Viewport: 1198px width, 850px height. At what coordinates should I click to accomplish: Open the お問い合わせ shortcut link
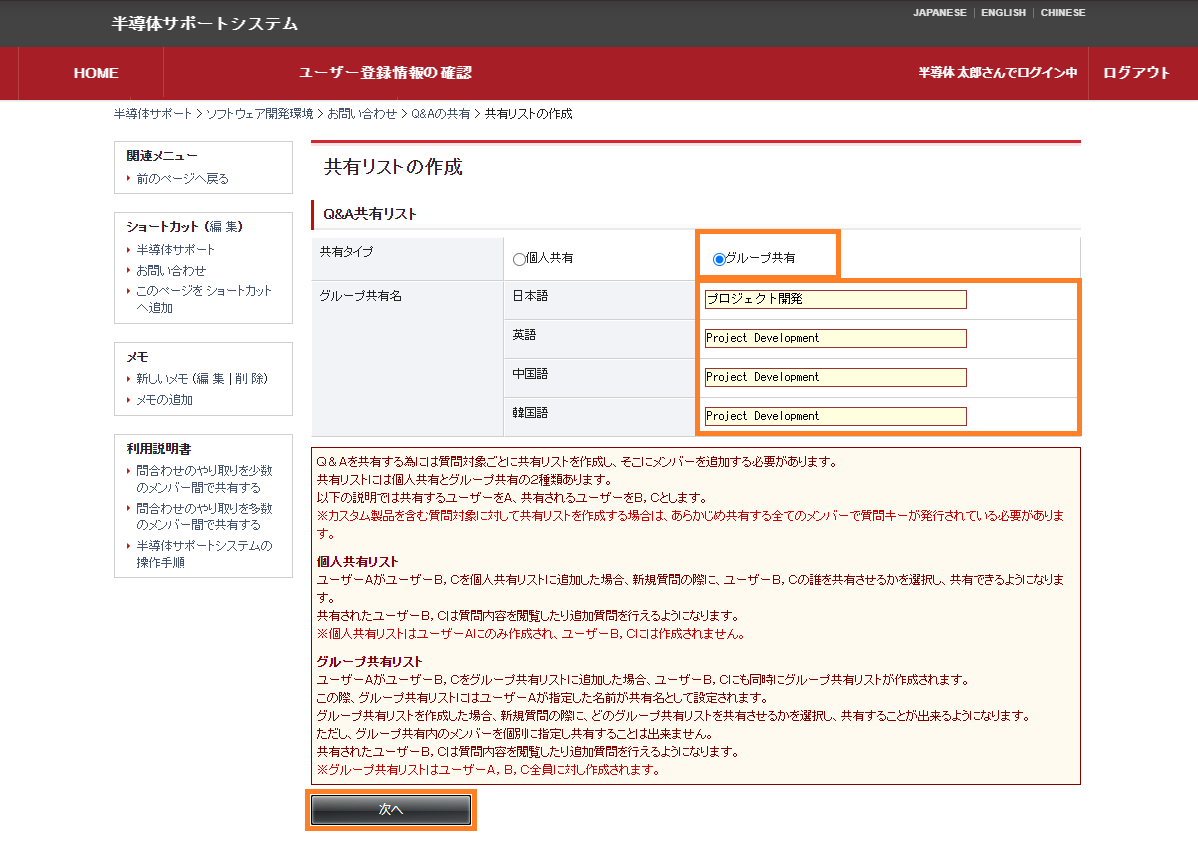point(171,271)
